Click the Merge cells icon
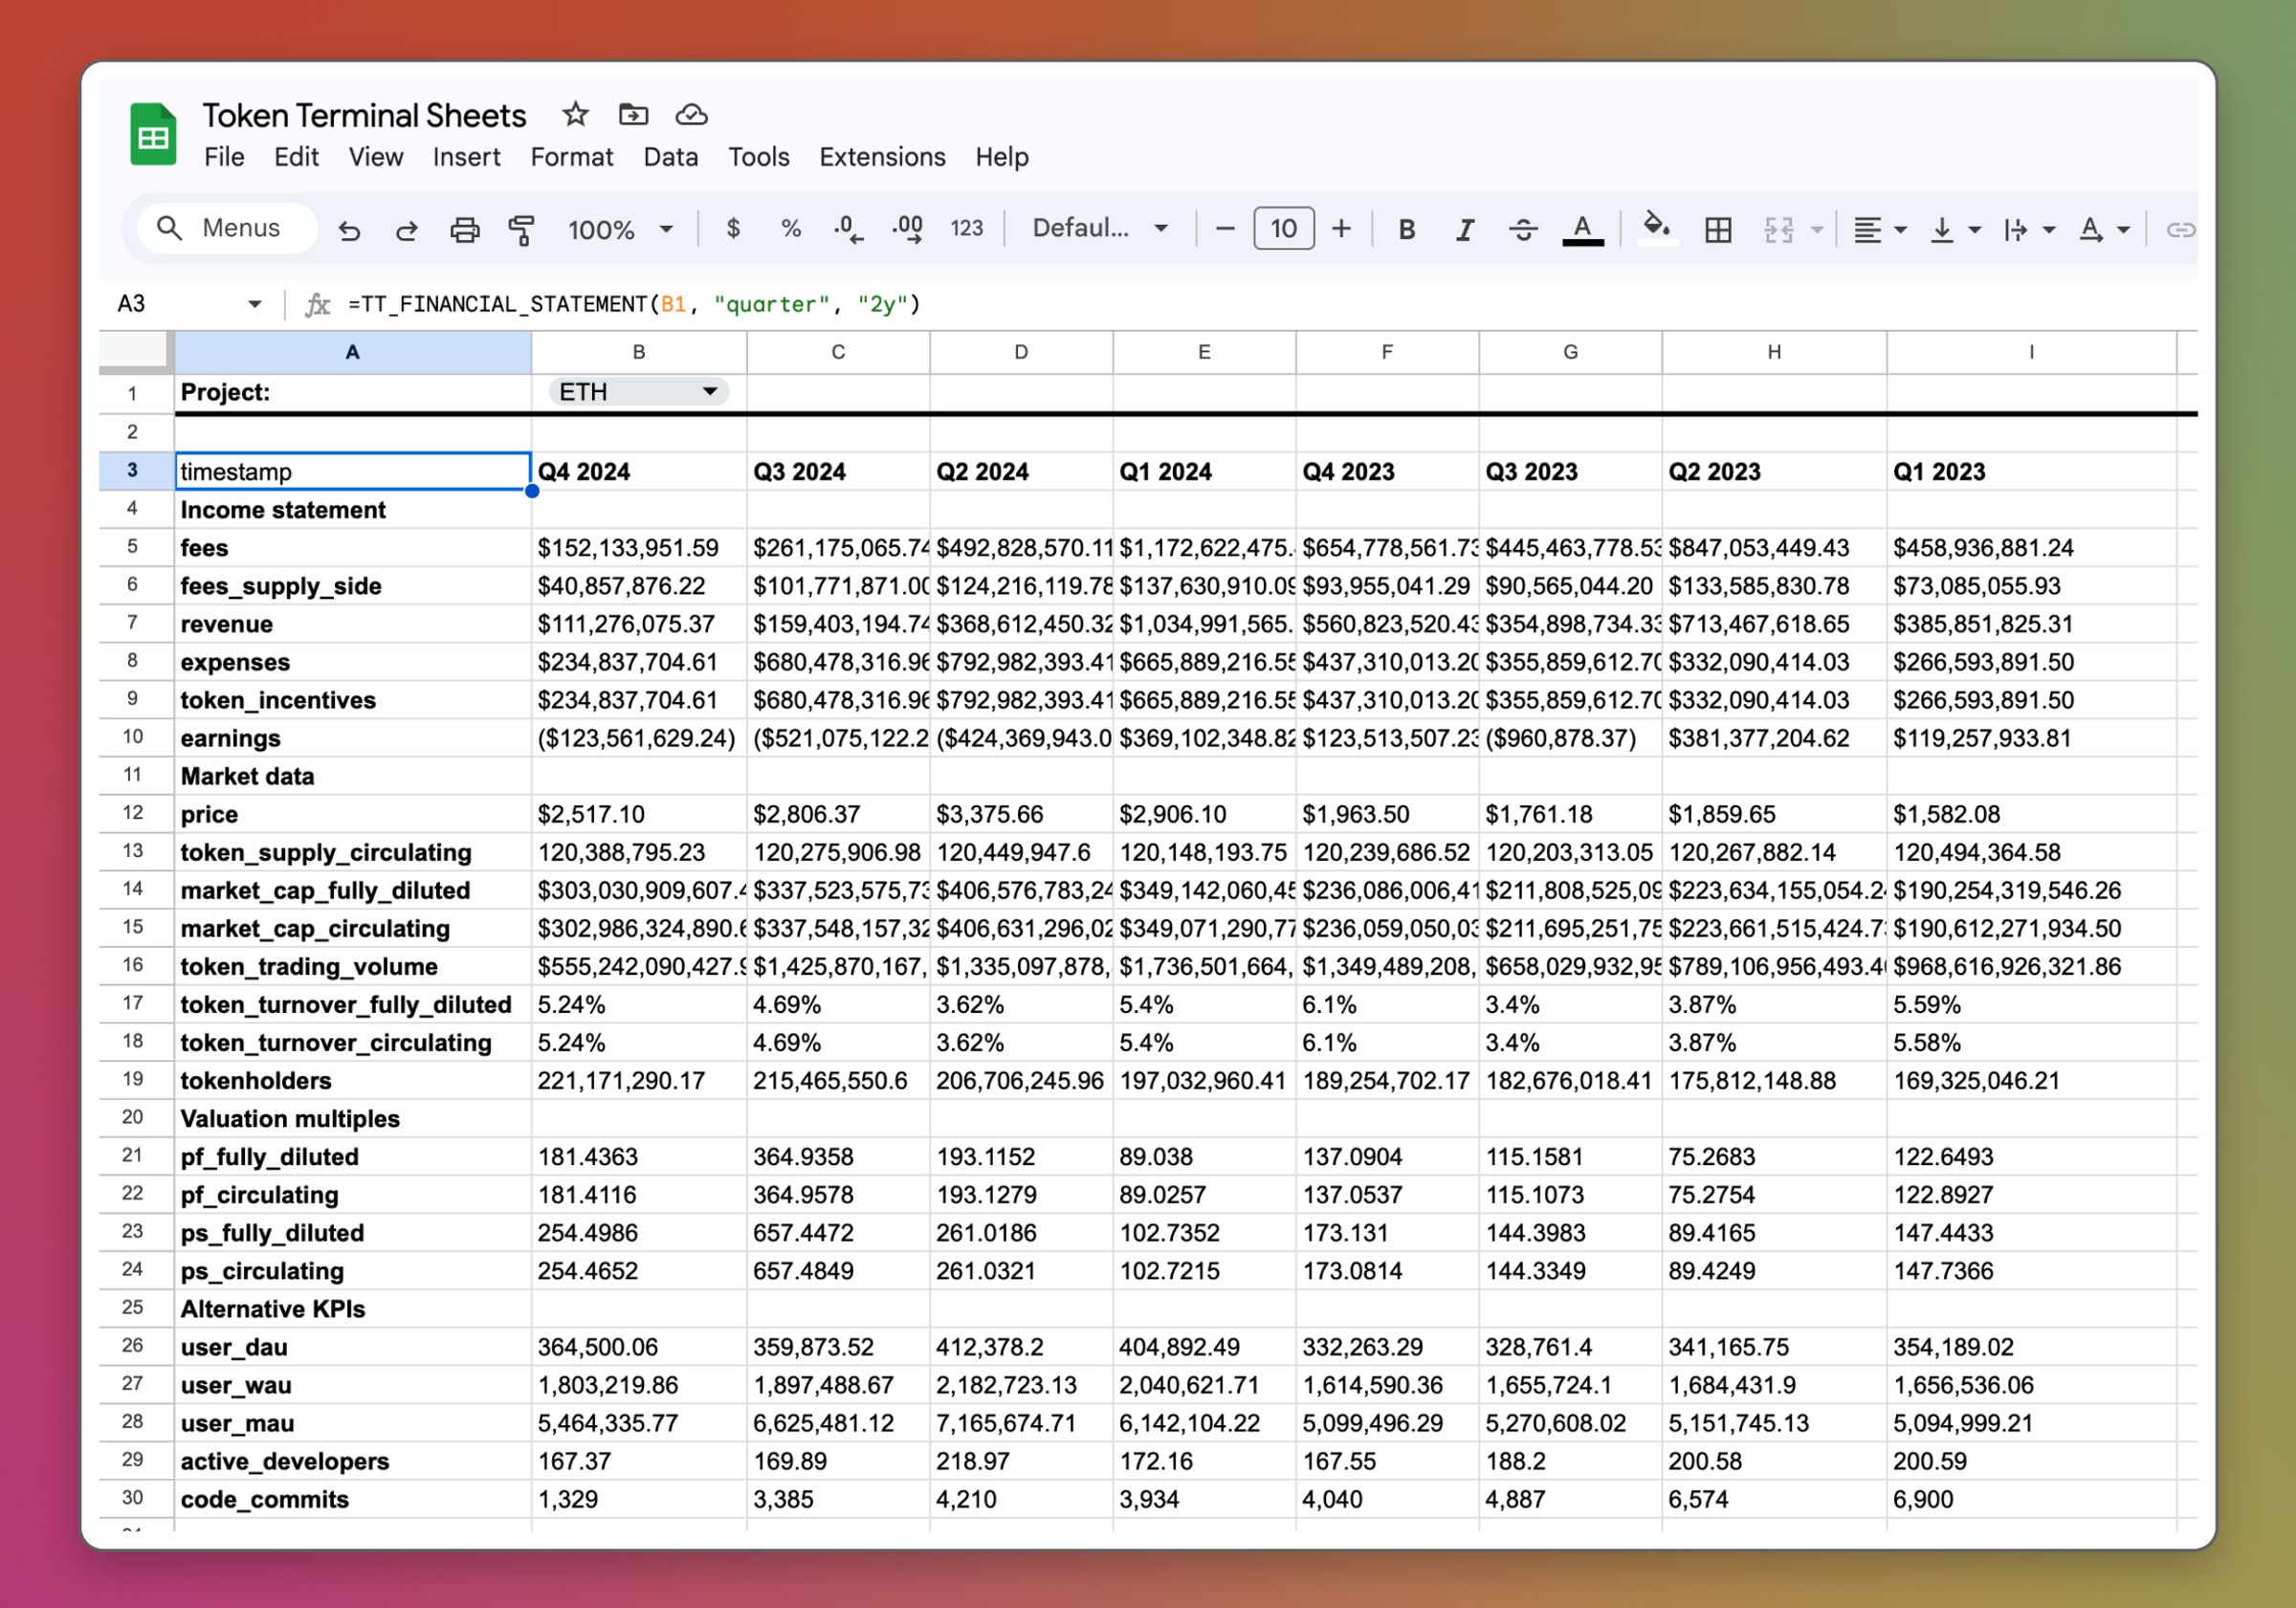2296x1608 pixels. point(1778,230)
